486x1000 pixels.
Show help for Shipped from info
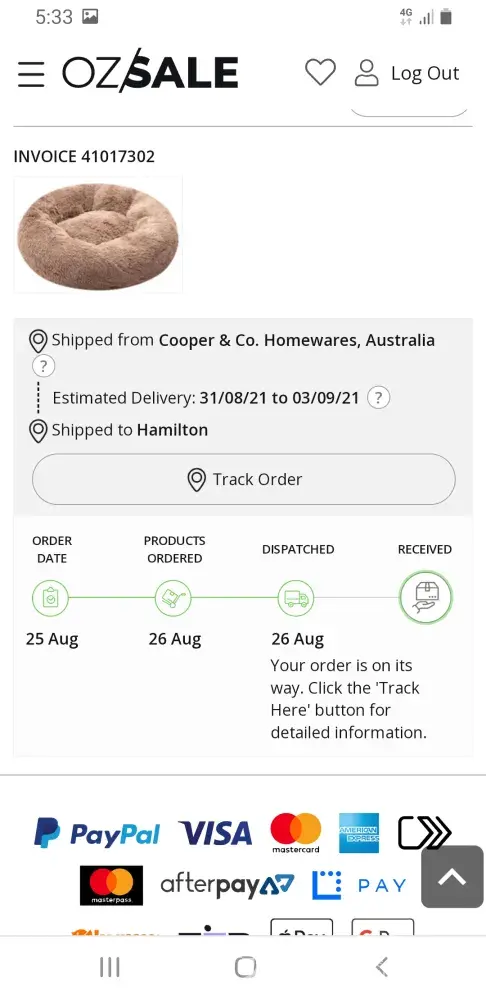(43, 366)
